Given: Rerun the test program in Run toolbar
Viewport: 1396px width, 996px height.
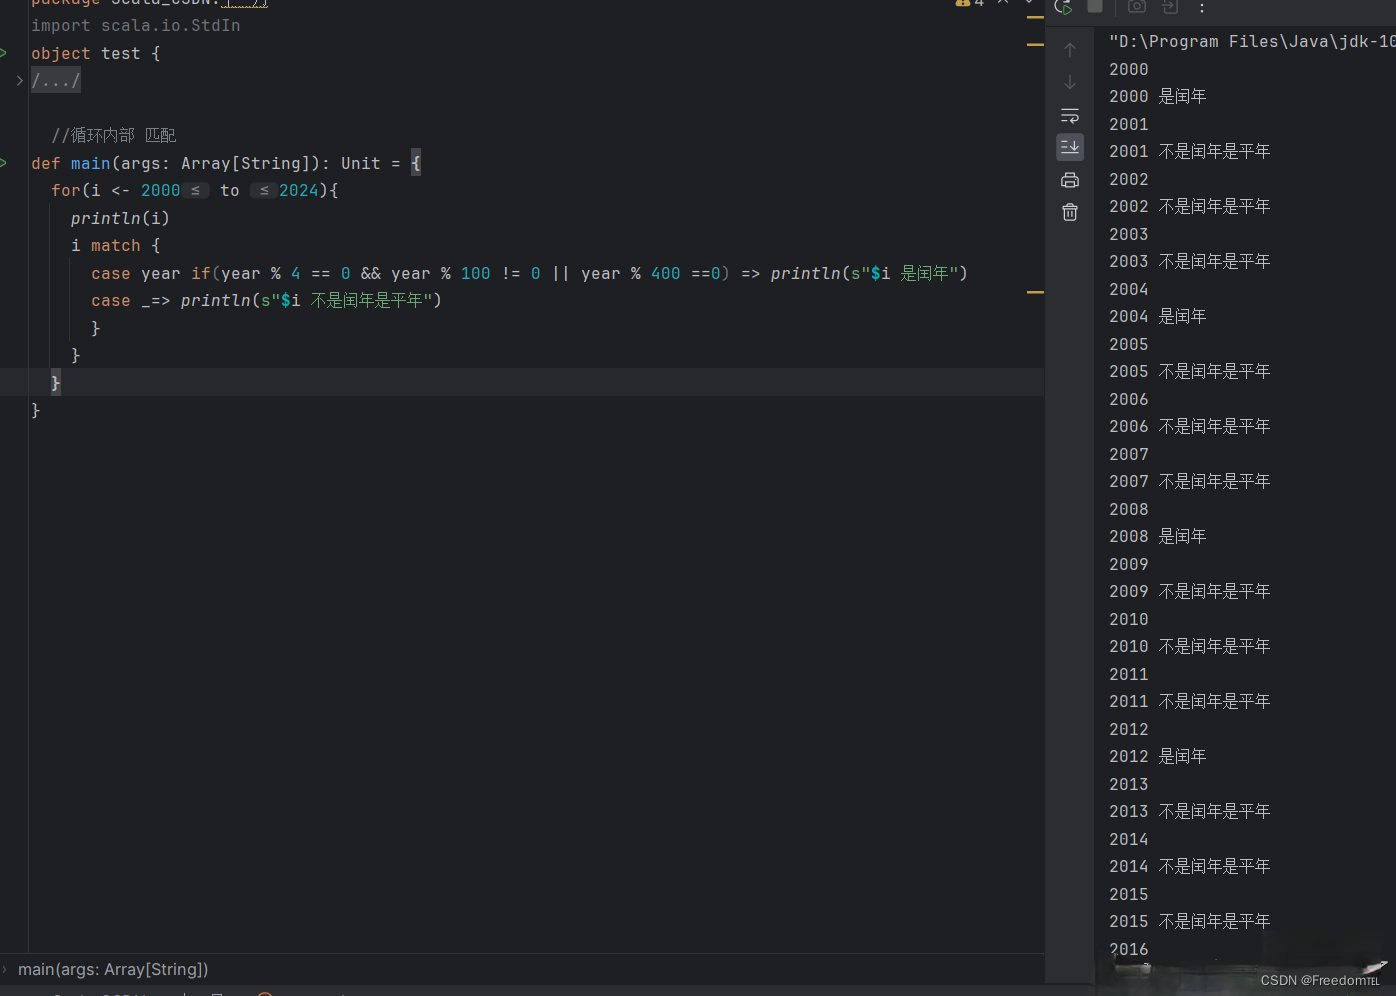Looking at the screenshot, I should (1064, 7).
